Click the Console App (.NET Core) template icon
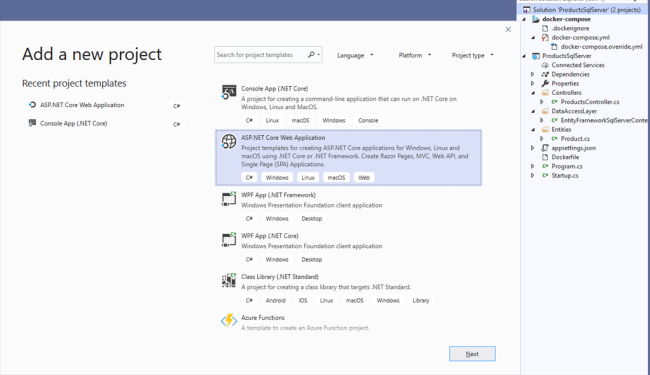The height and width of the screenshot is (375, 650). tap(229, 92)
